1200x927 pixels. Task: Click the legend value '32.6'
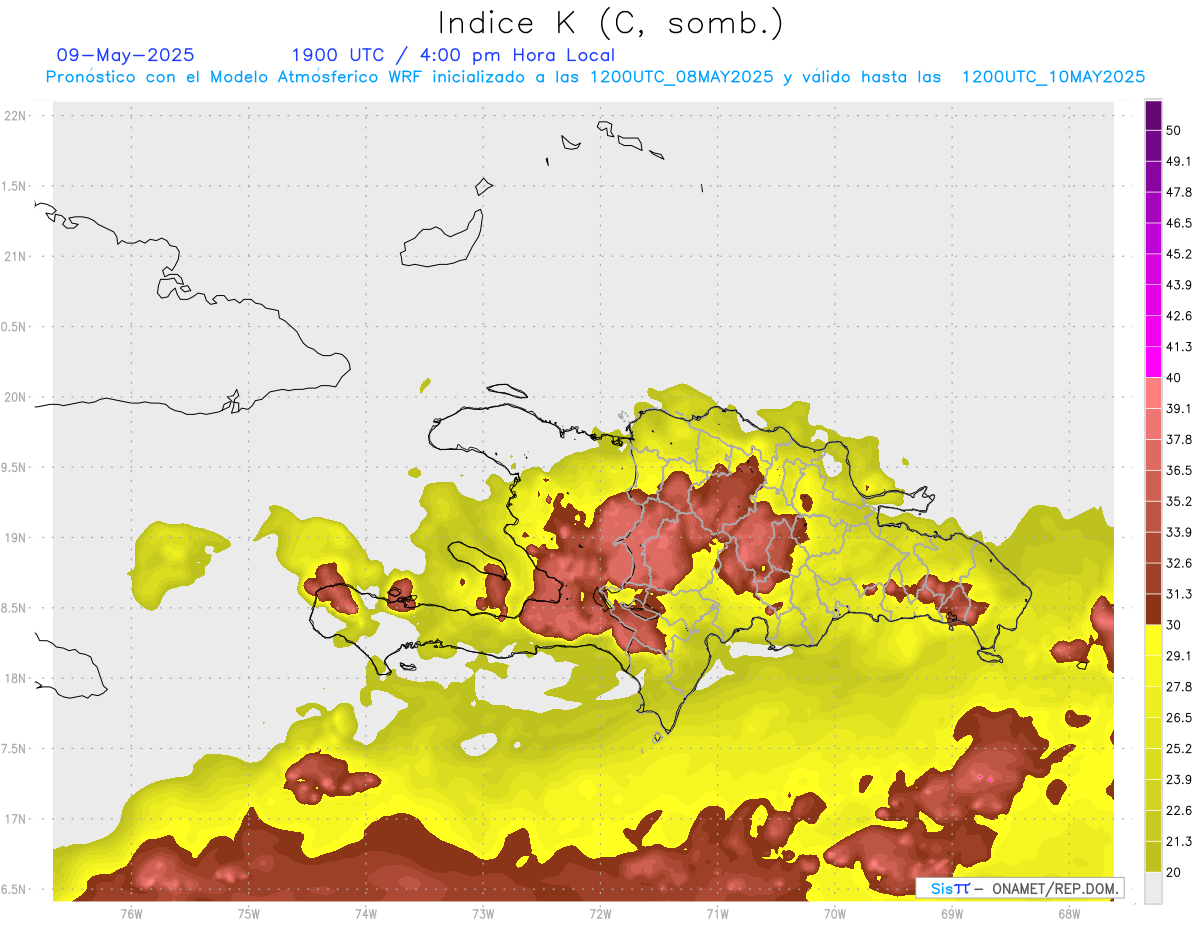click(1178, 563)
